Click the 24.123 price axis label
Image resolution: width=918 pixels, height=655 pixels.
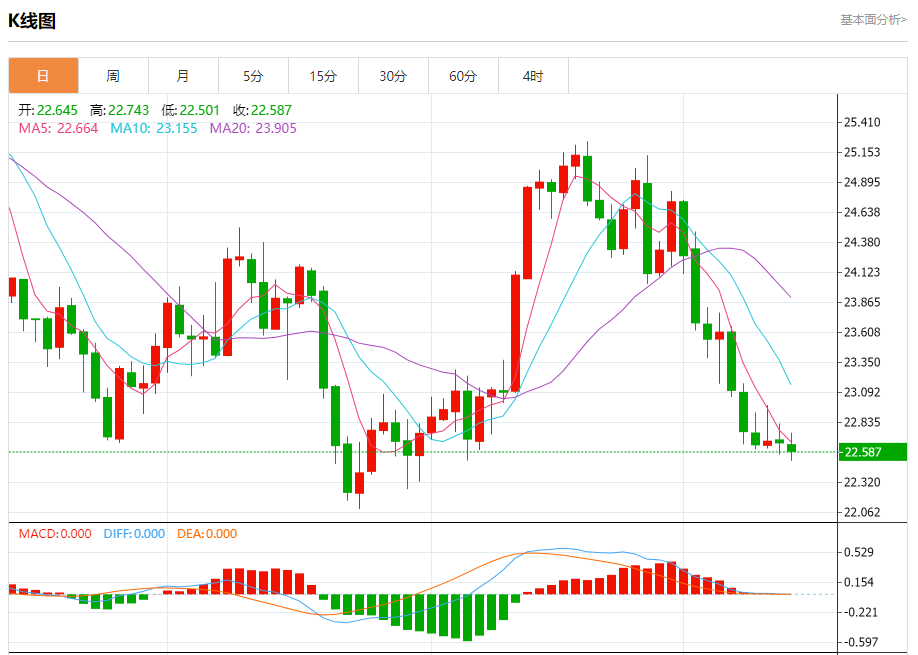pyautogui.click(x=862, y=272)
